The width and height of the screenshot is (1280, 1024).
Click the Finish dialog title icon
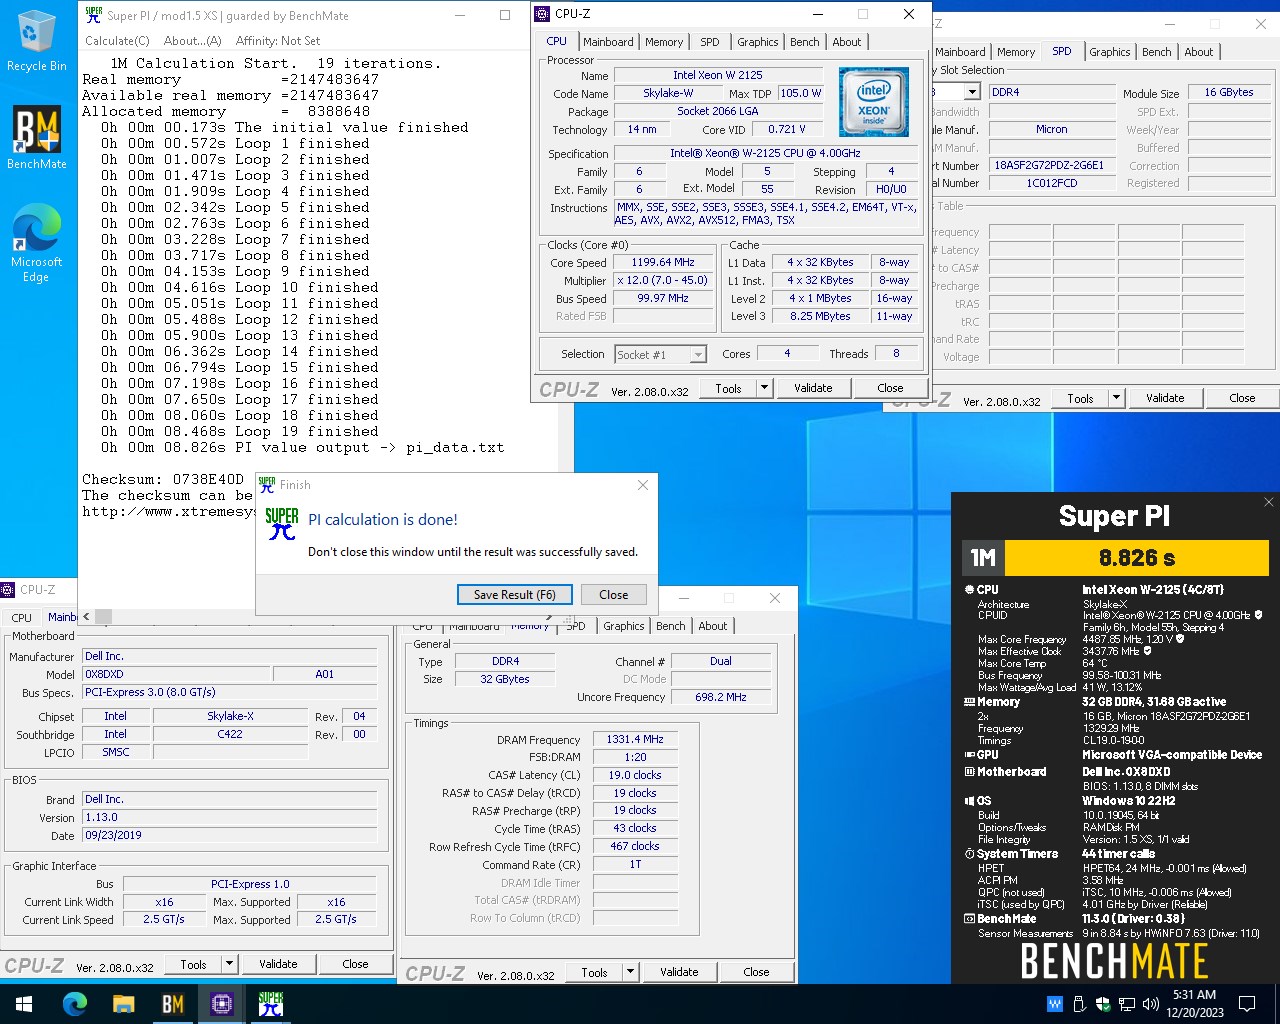point(267,485)
